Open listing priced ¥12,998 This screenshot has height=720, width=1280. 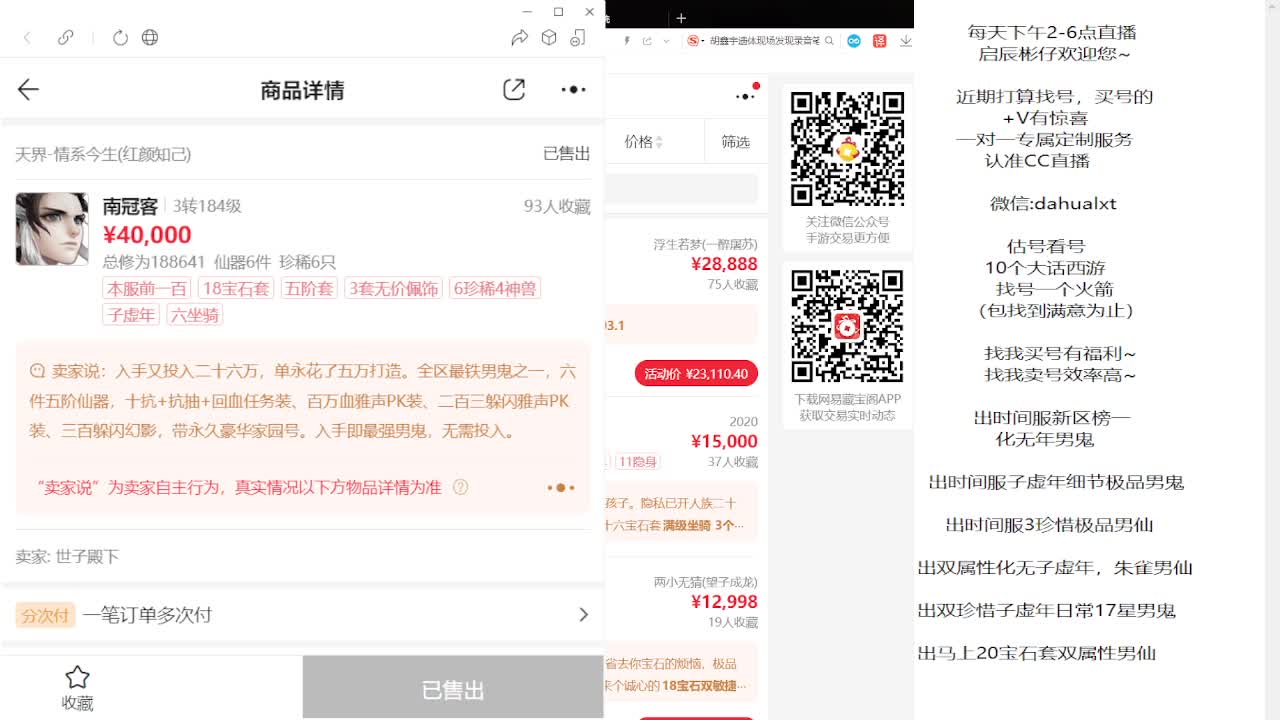(724, 602)
